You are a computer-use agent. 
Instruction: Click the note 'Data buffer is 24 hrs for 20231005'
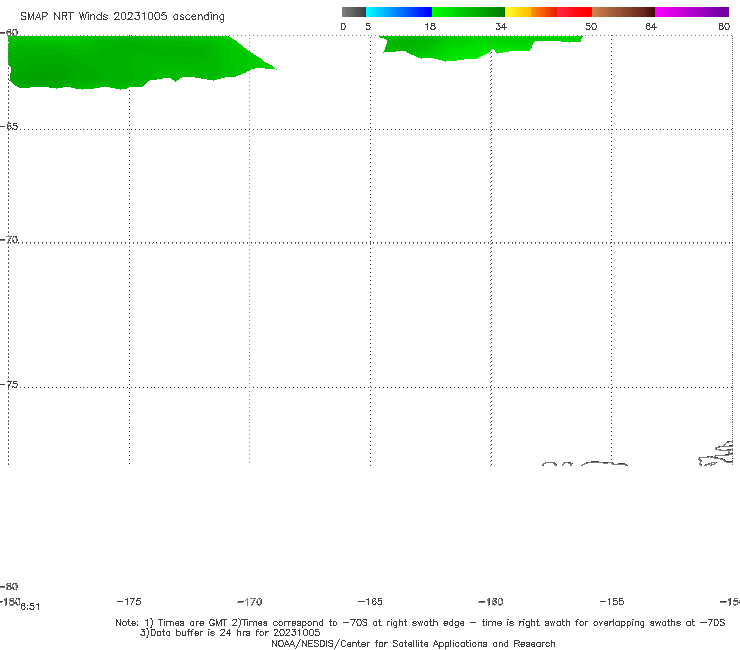click(x=235, y=633)
